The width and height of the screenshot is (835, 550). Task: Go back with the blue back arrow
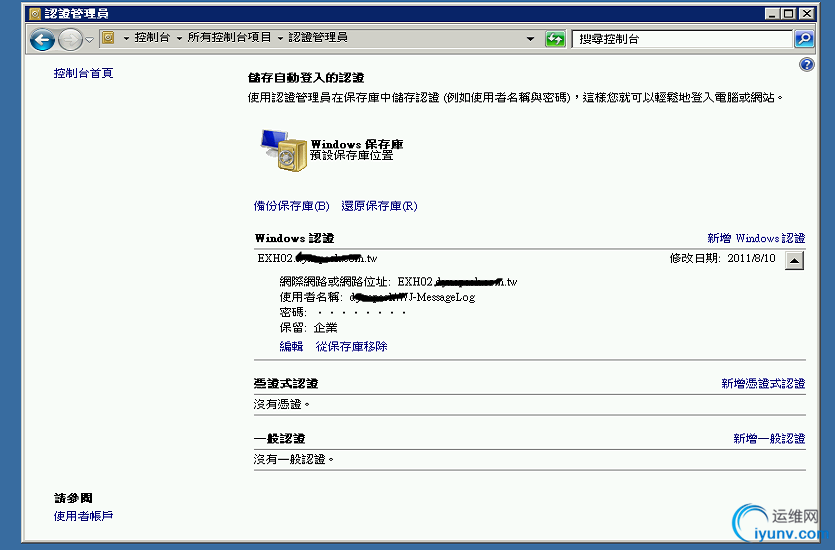pos(42,39)
